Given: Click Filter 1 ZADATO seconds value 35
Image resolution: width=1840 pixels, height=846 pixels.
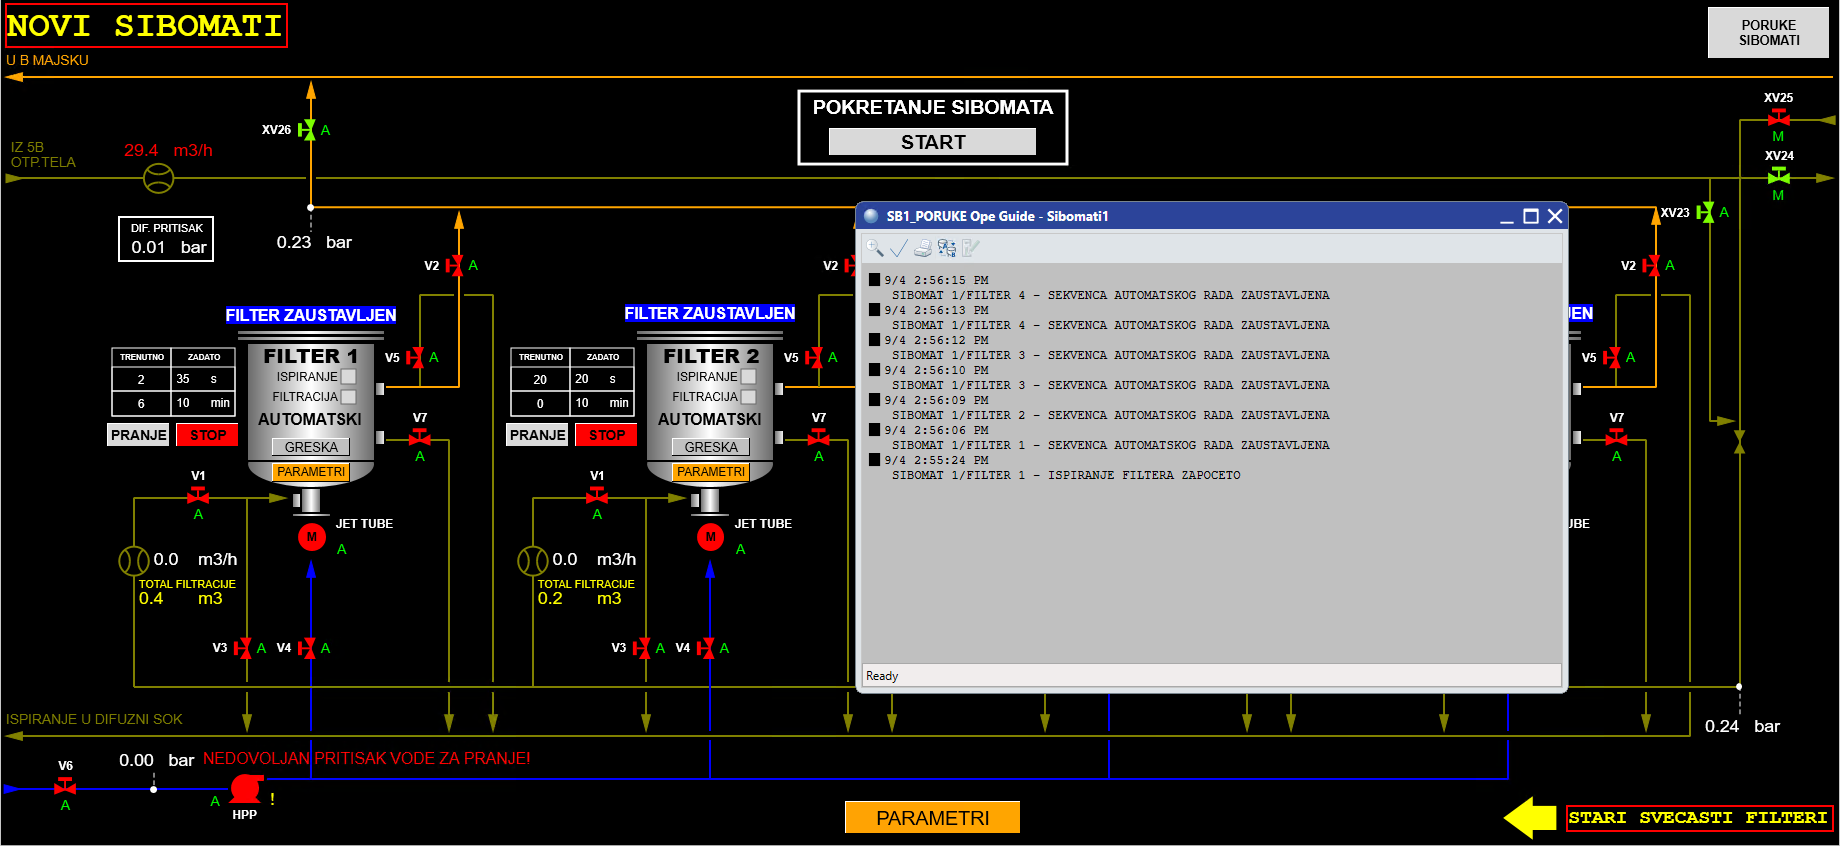Looking at the screenshot, I should [x=183, y=379].
